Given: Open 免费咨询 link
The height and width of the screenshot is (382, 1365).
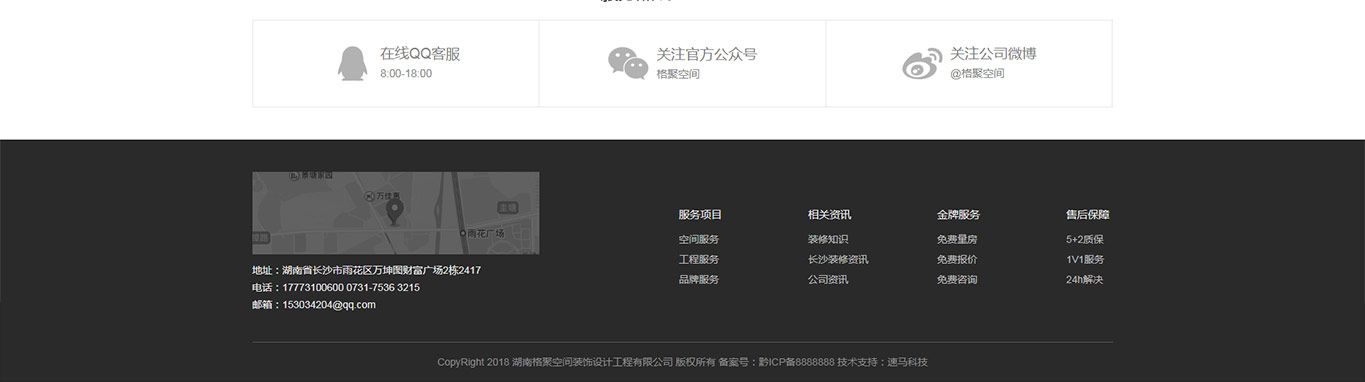Looking at the screenshot, I should pos(957,279).
